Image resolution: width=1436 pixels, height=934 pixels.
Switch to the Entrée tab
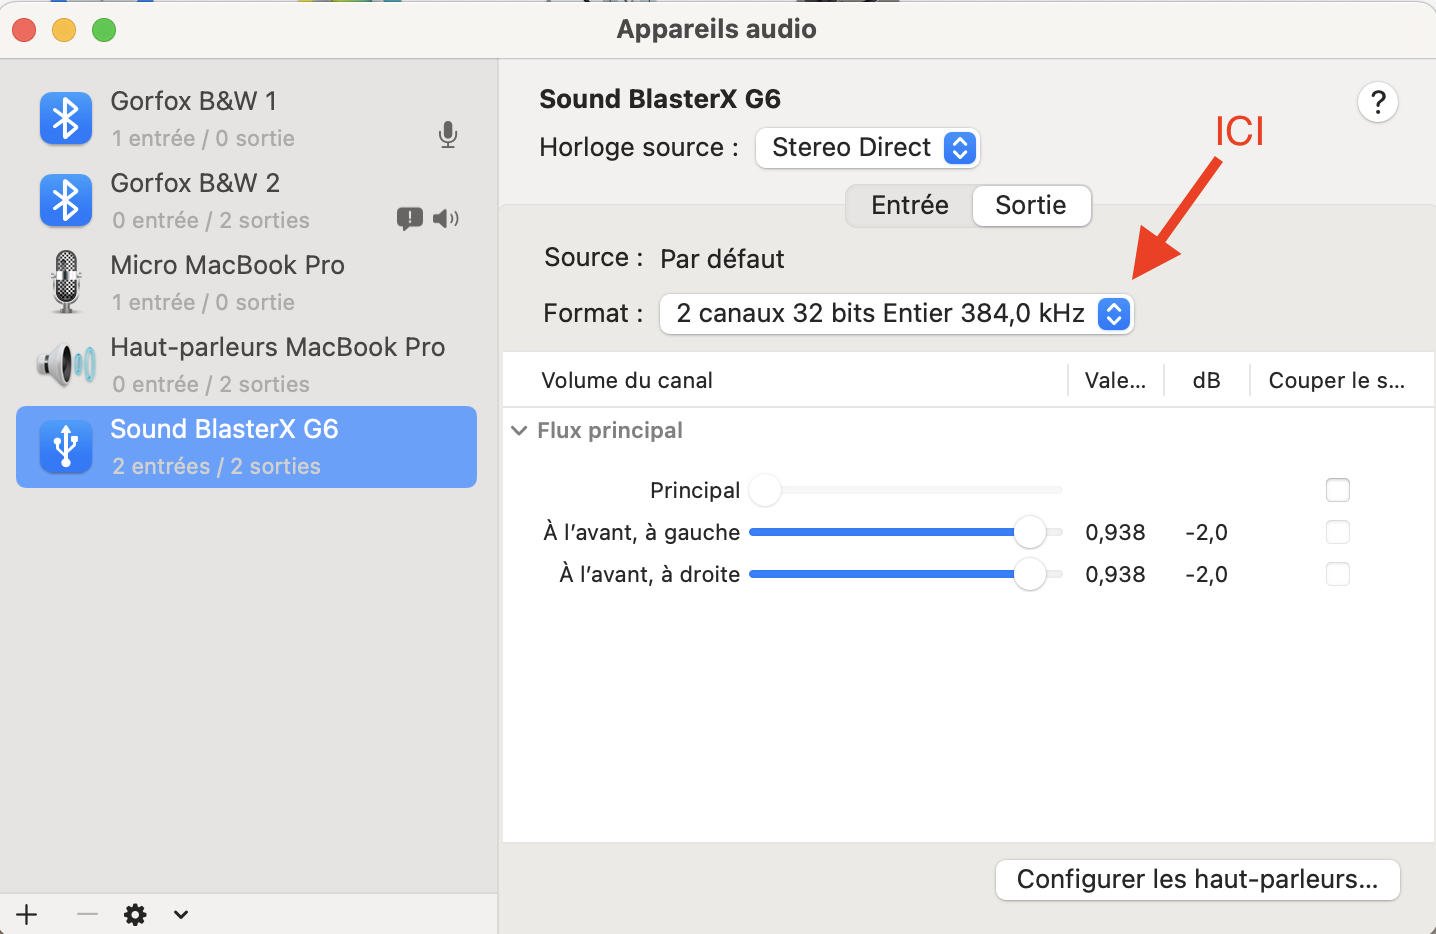909,206
